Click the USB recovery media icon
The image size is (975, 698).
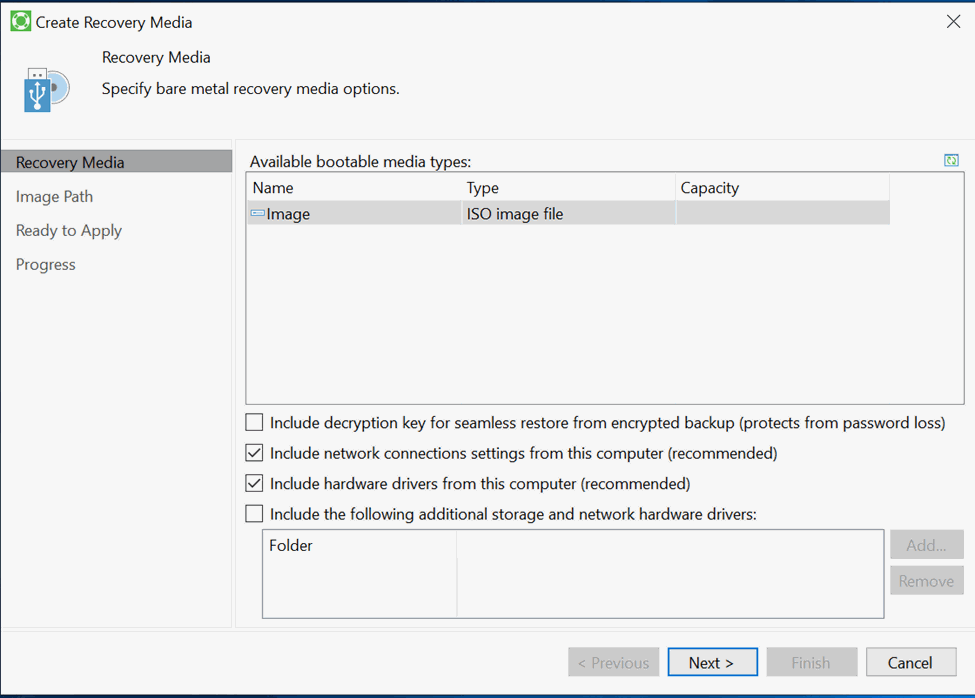[46, 90]
